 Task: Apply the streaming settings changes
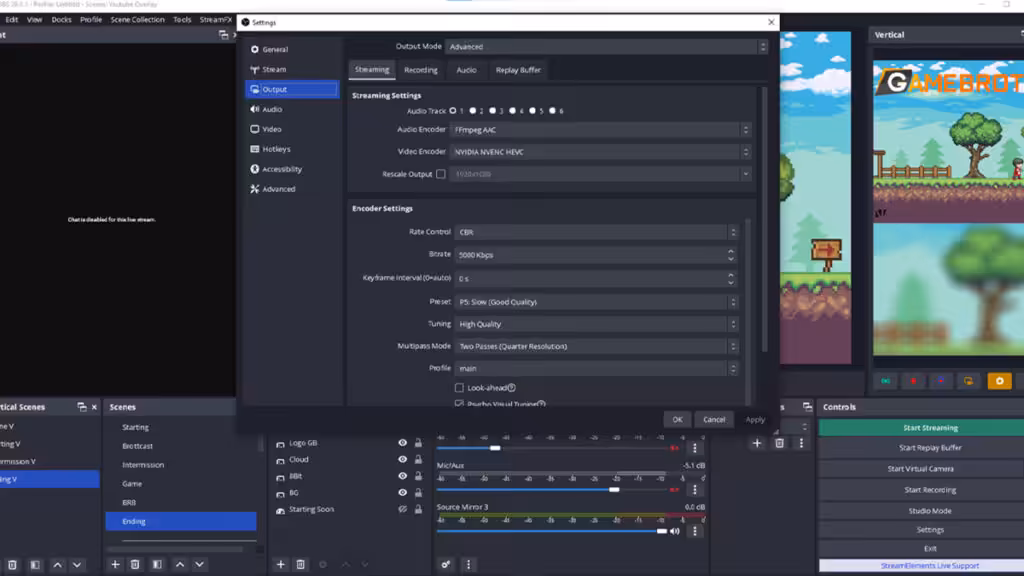[x=755, y=419]
